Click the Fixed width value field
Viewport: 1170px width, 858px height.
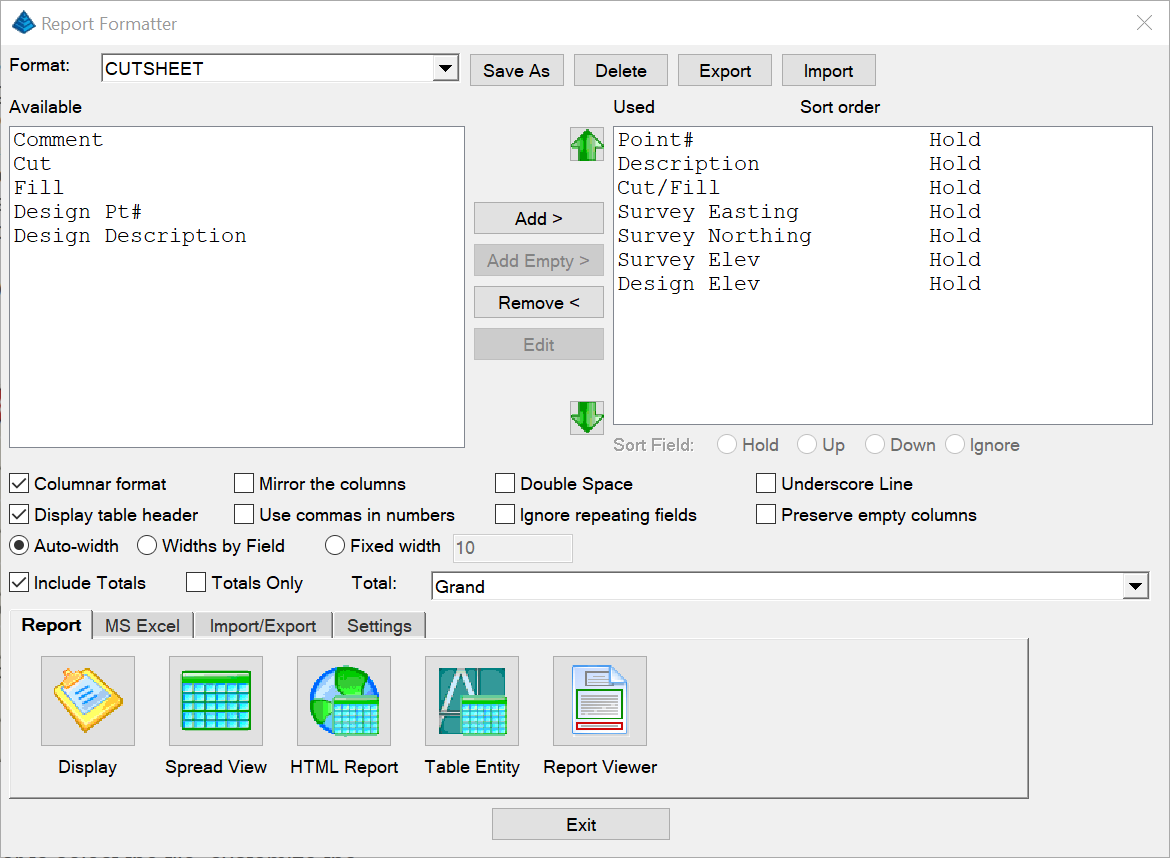[x=513, y=548]
